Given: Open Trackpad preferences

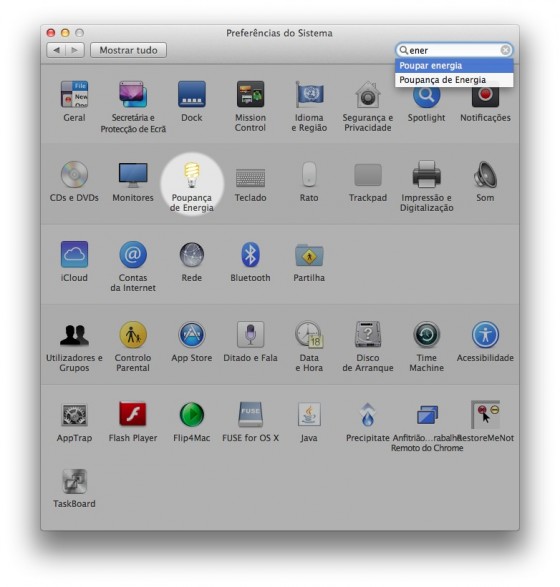Looking at the screenshot, I should click(368, 174).
